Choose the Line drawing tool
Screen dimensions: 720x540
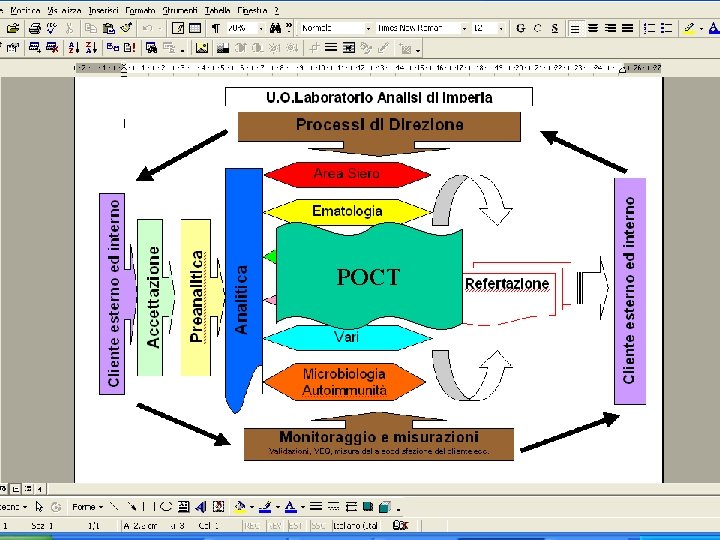[114, 507]
